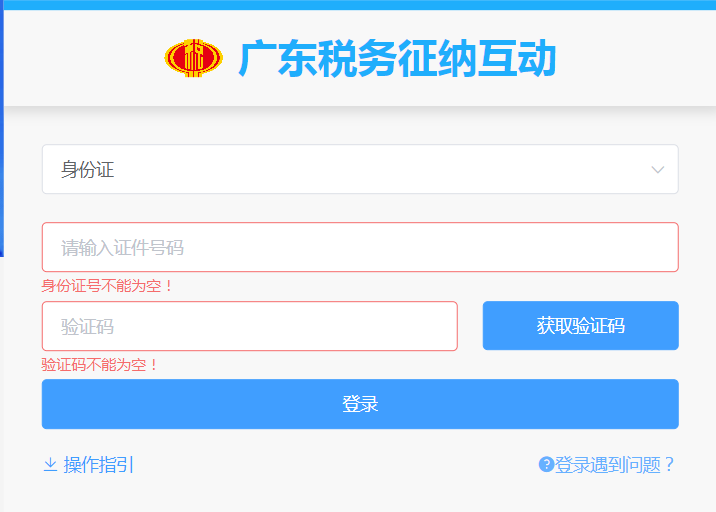Viewport: 716px width, 512px height.
Task: Click the 身份证号不能为空！ error message
Action: coord(107,286)
